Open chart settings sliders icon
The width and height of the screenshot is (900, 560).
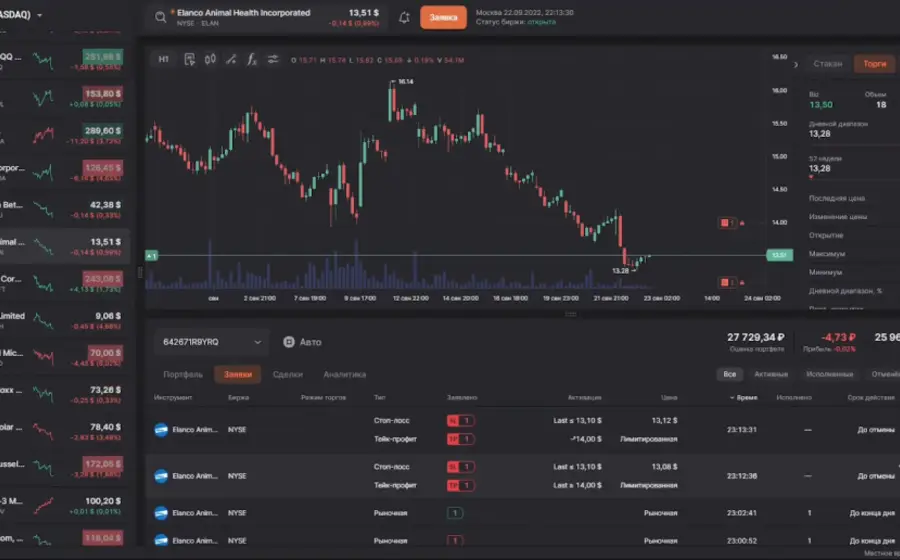[x=273, y=59]
